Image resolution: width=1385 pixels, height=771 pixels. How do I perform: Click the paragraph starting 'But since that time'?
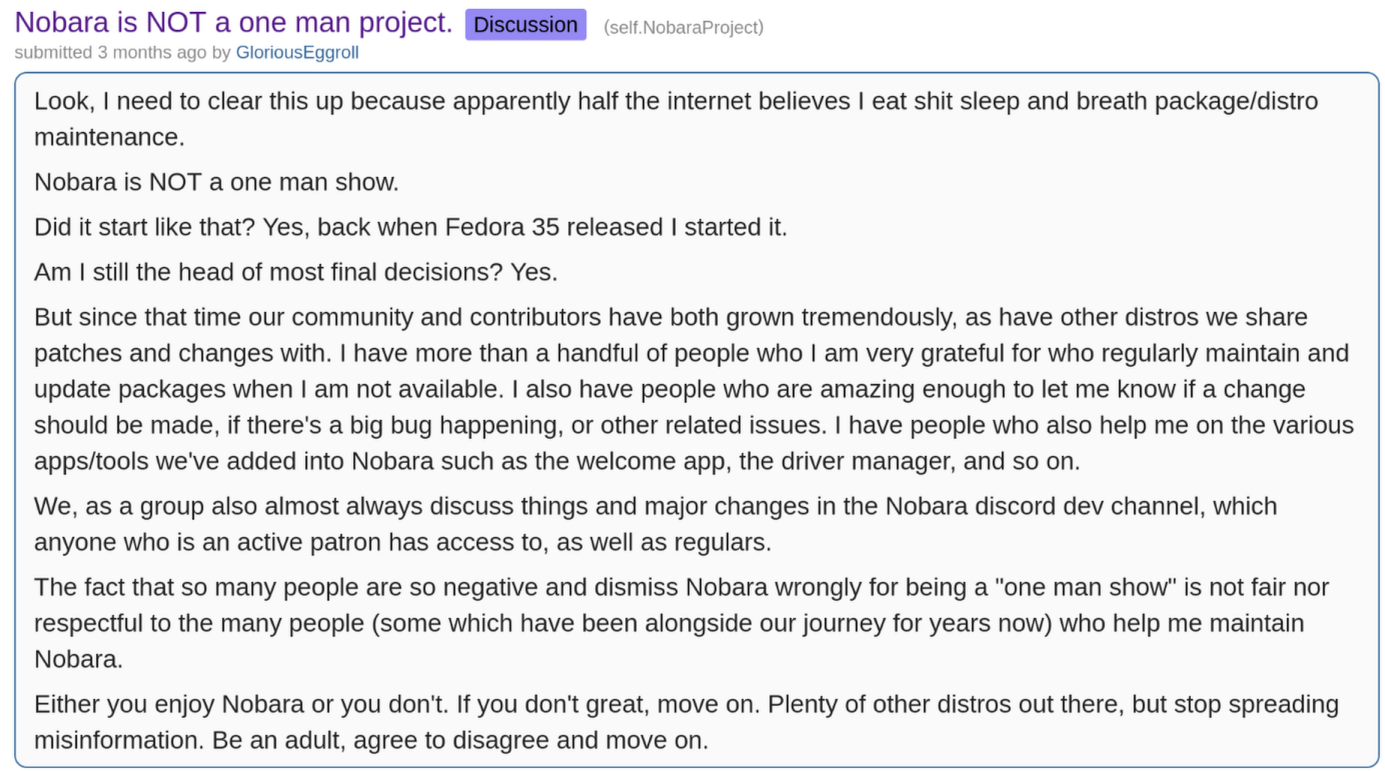coord(694,389)
